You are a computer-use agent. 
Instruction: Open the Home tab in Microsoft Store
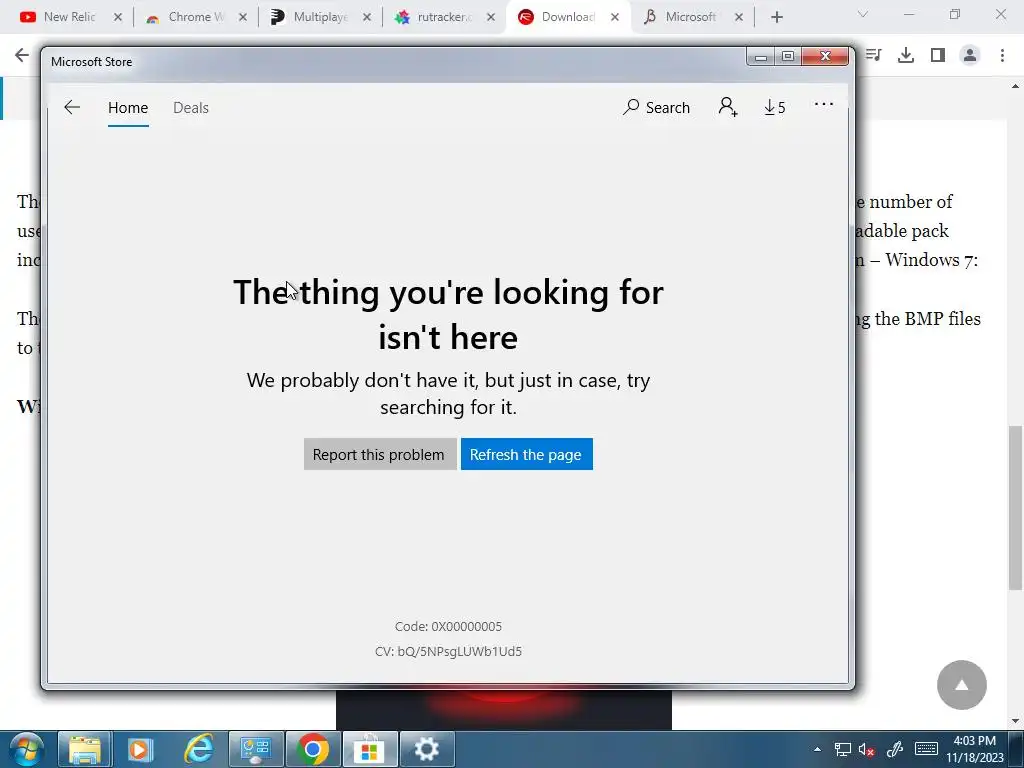pyautogui.click(x=128, y=108)
